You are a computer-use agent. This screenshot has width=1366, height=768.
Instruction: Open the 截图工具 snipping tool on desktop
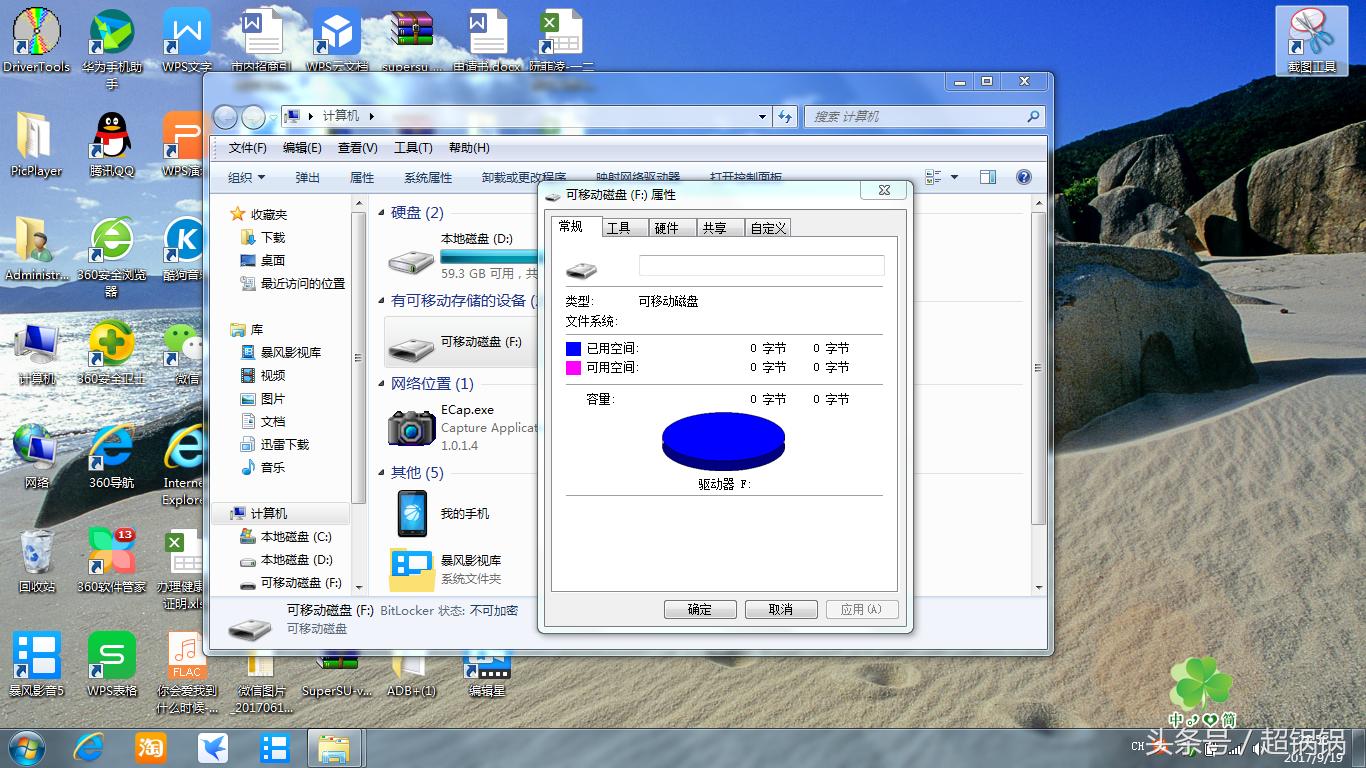[x=1310, y=35]
